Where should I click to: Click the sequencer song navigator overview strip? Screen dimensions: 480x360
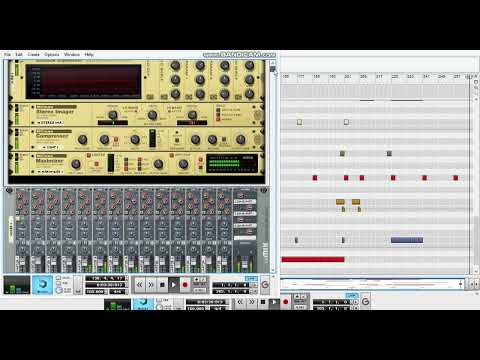tap(372, 284)
